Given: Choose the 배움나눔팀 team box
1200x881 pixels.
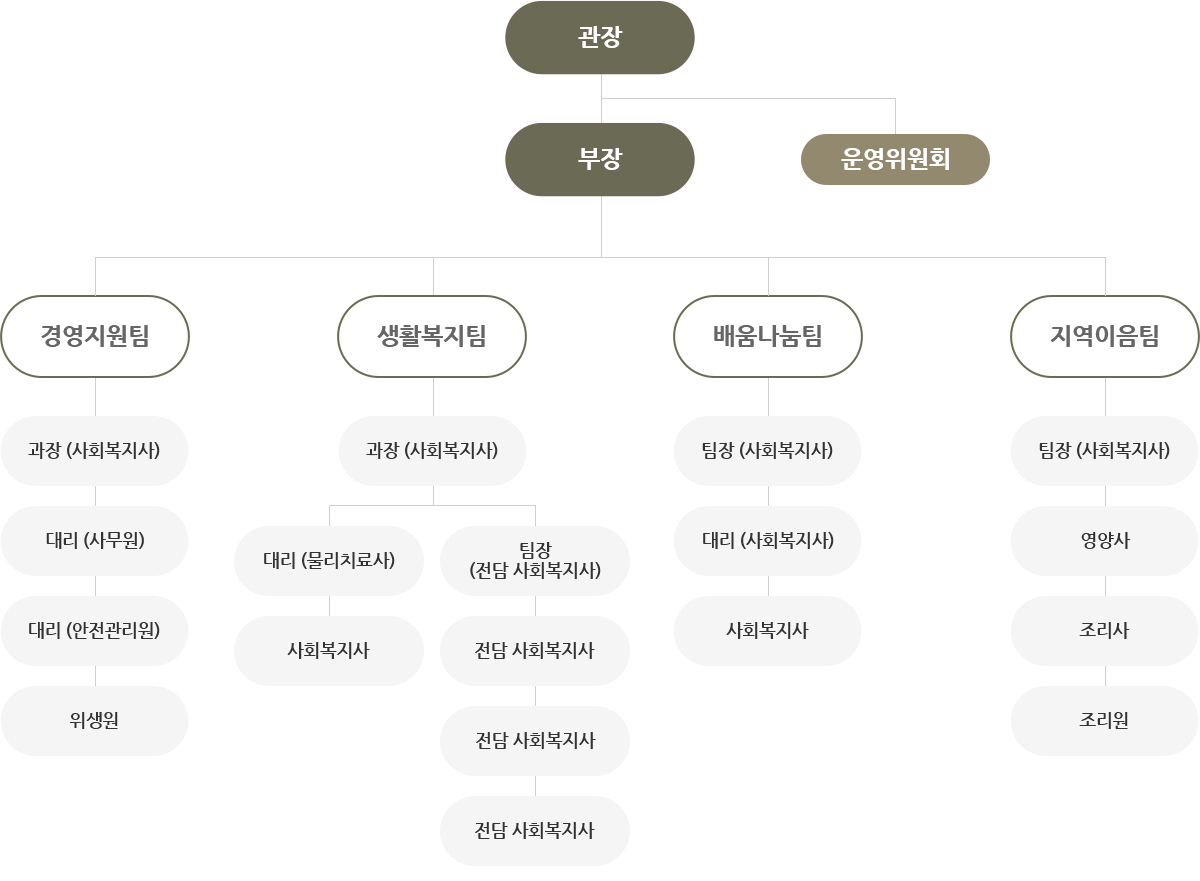Looking at the screenshot, I should coord(768,336).
